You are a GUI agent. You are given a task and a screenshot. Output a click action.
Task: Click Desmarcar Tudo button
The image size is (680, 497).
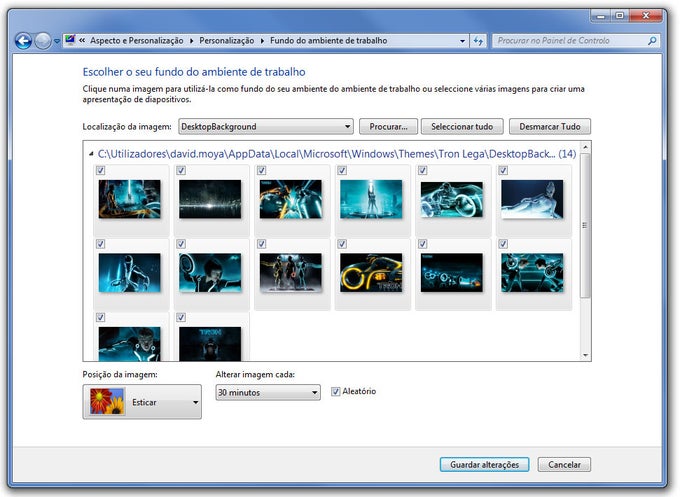click(549, 127)
